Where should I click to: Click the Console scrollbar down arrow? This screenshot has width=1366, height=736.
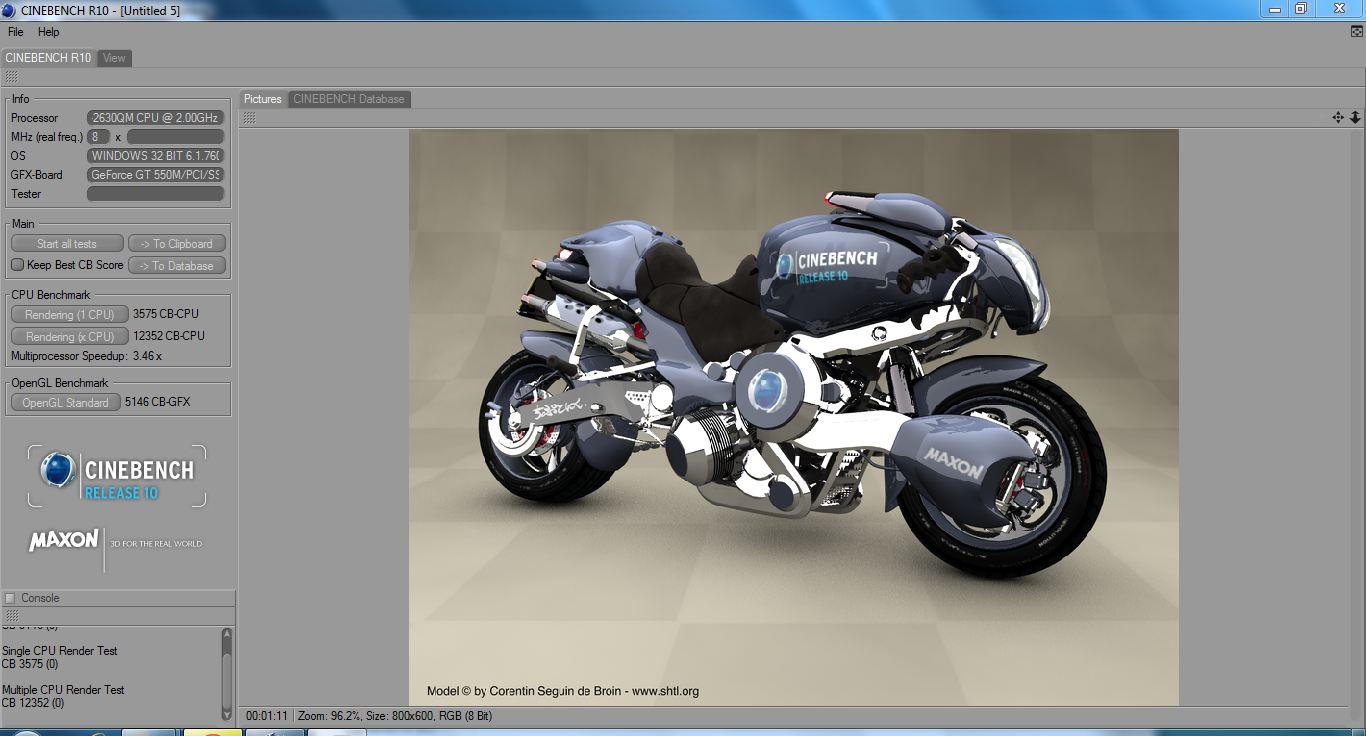coord(227,714)
